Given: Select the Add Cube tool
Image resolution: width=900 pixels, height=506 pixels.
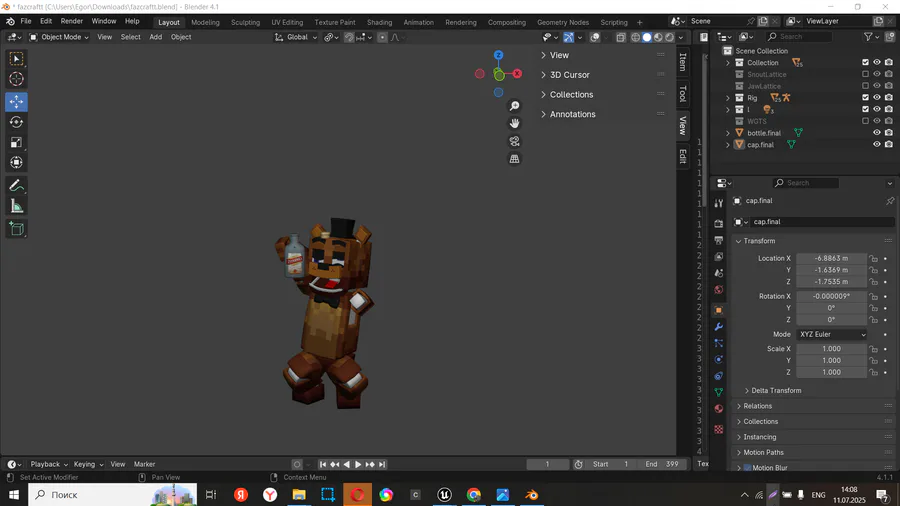Looking at the screenshot, I should (16, 229).
